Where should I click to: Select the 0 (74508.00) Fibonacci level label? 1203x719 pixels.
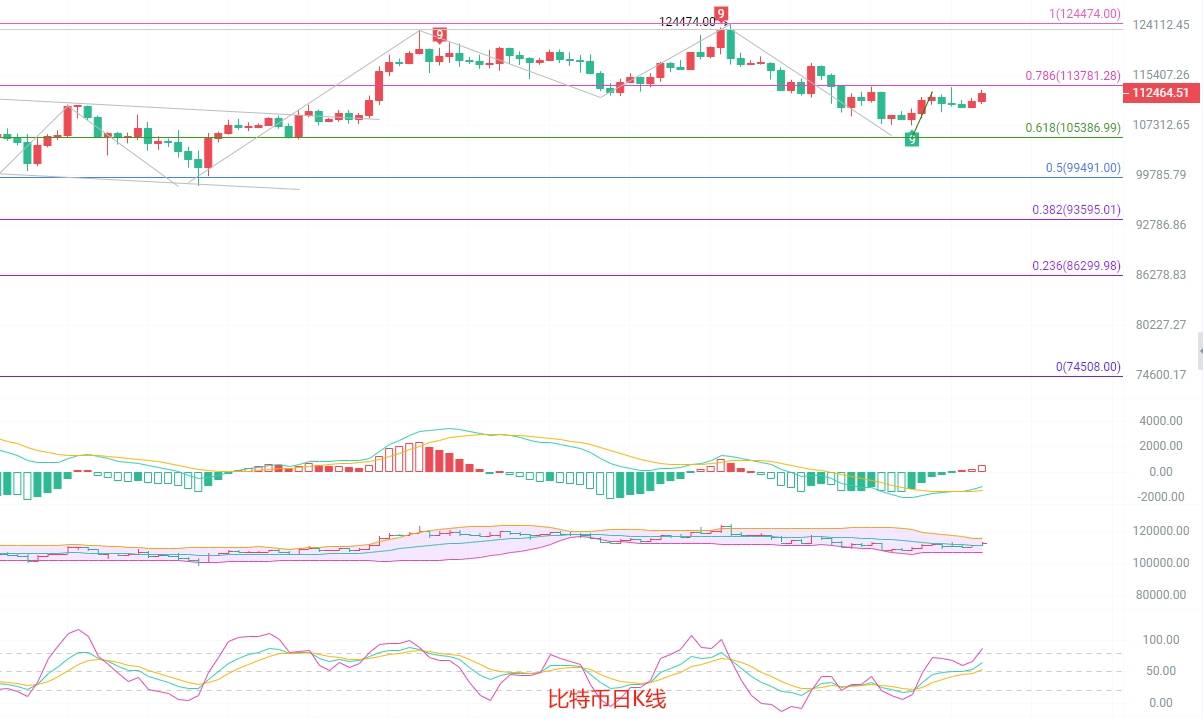1088,367
